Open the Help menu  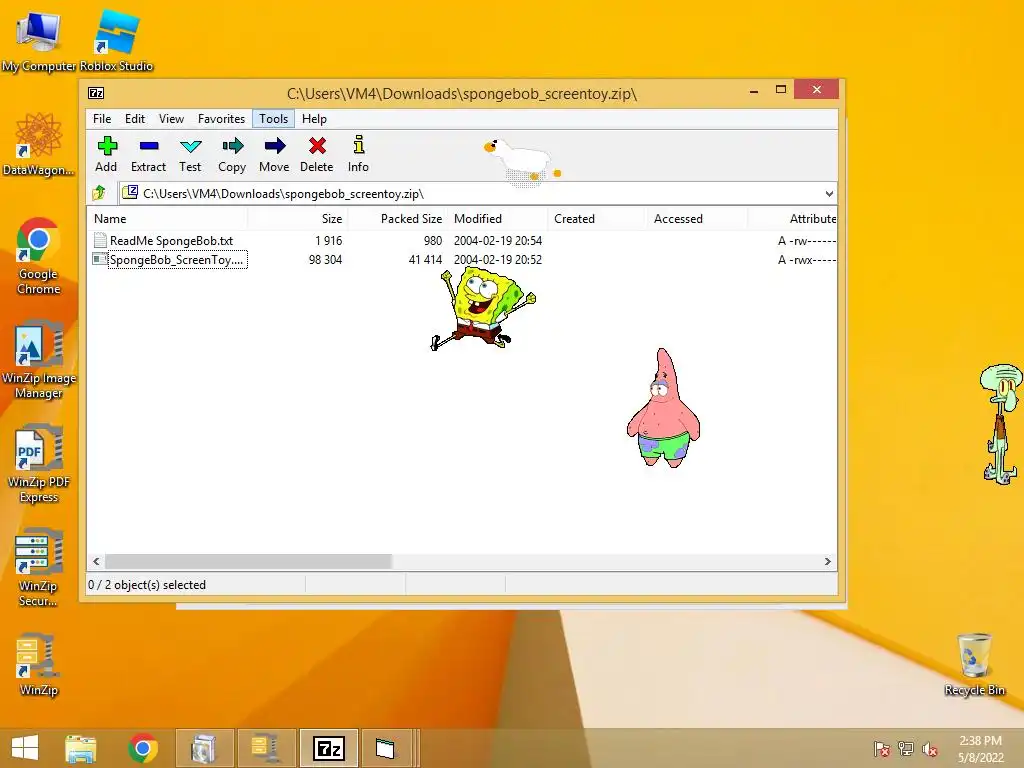pyautogui.click(x=314, y=119)
